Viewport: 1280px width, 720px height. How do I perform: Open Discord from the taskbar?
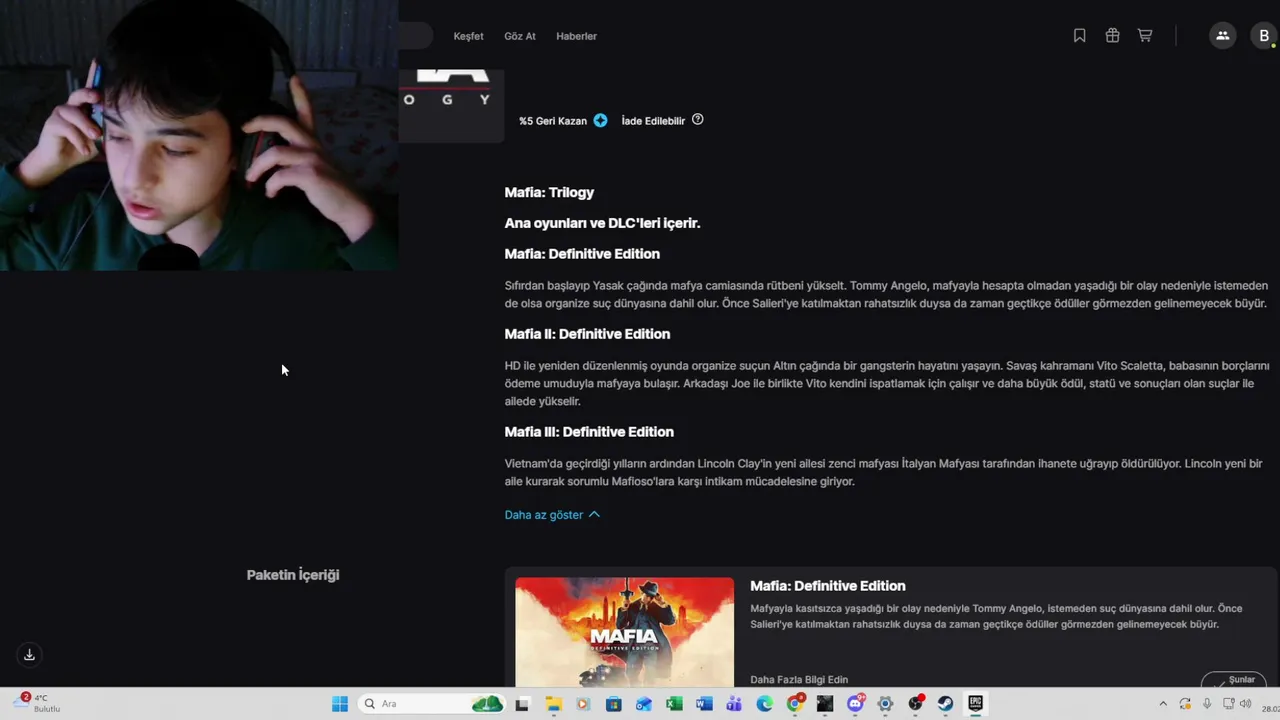856,704
